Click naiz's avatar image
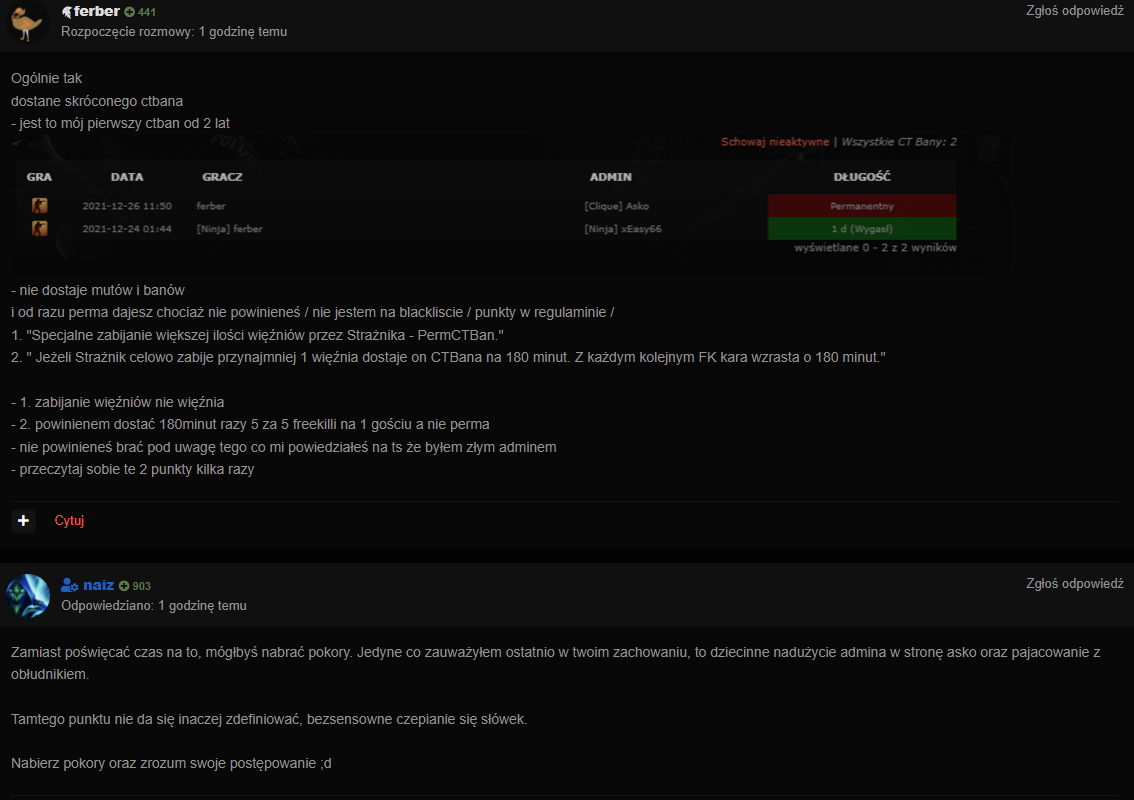Screen dimensions: 1134x800 tap(27, 595)
